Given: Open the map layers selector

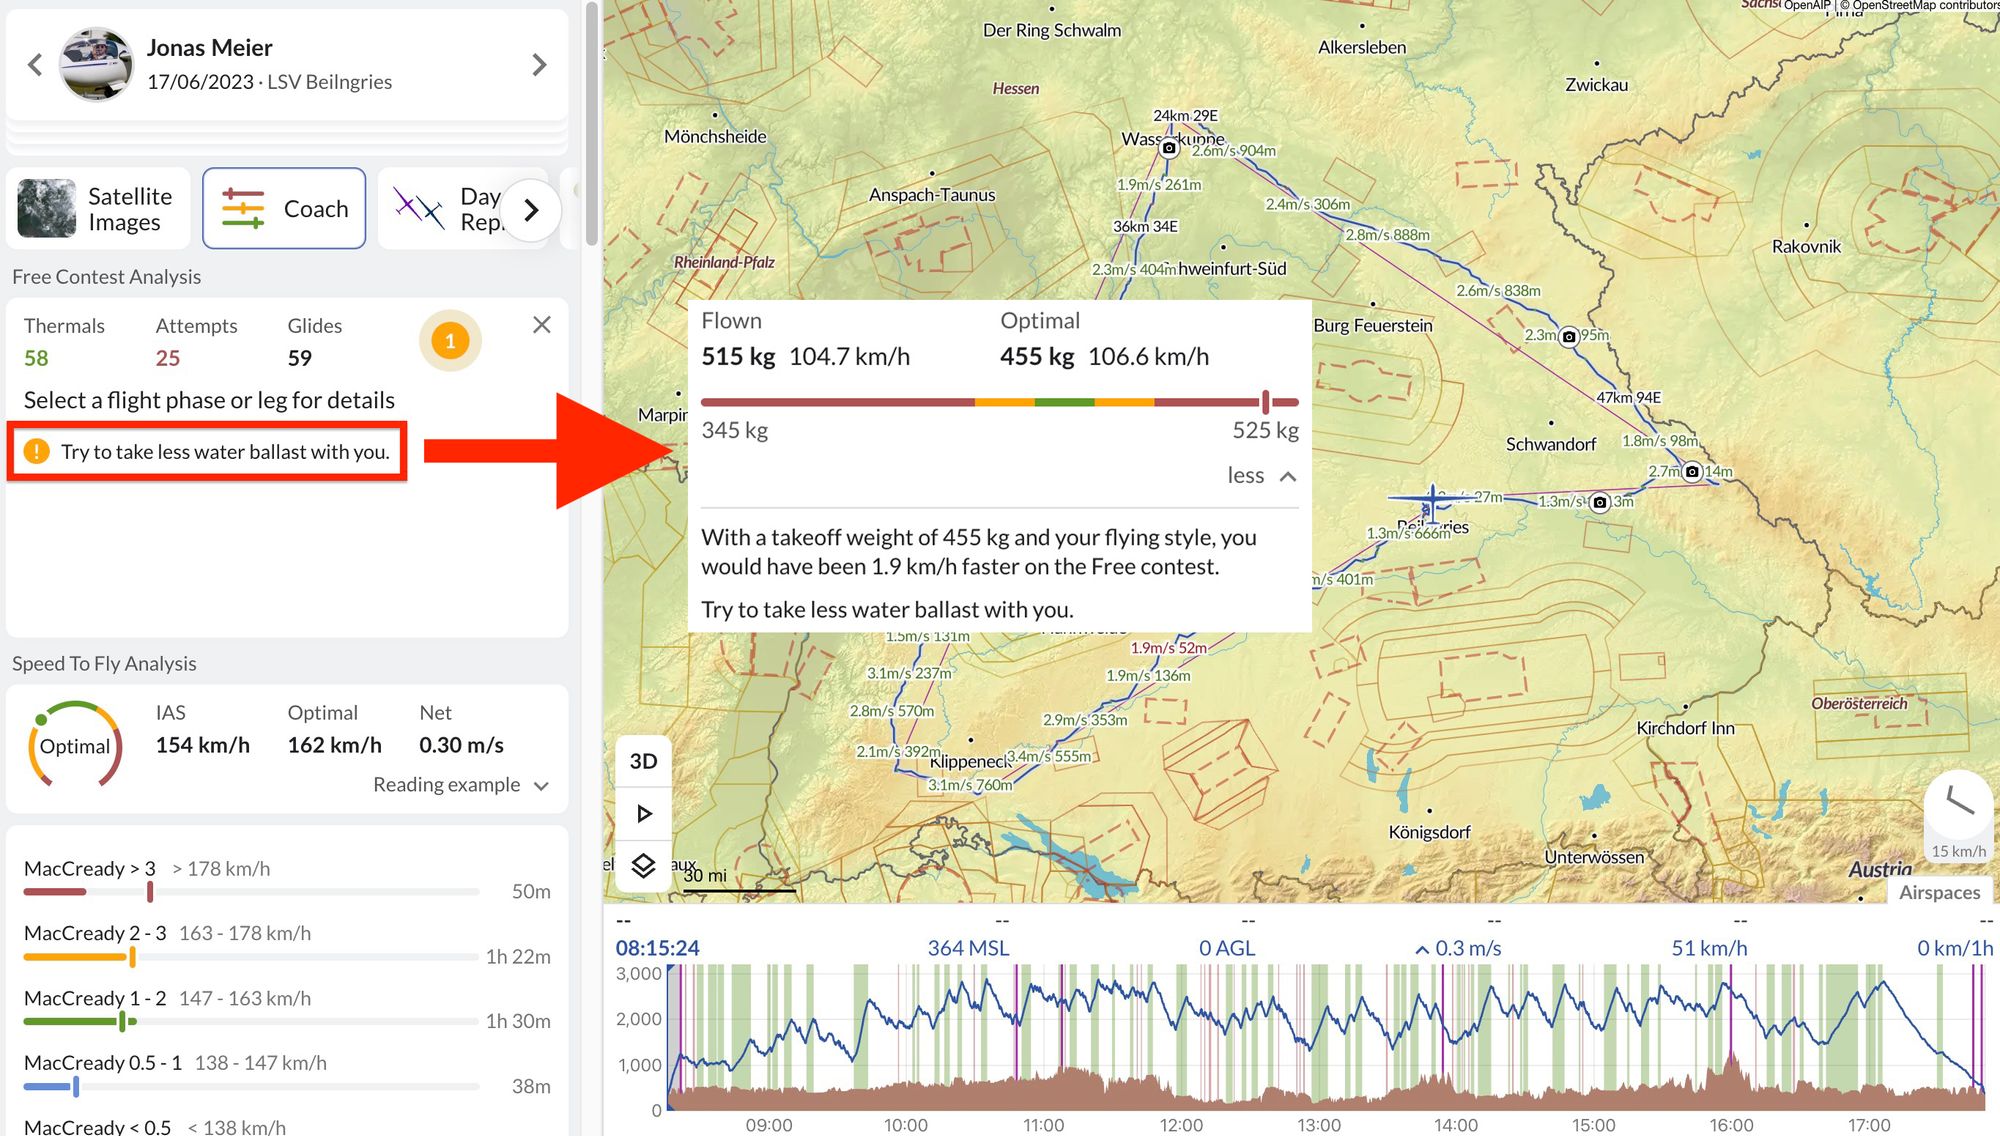Looking at the screenshot, I should (643, 866).
